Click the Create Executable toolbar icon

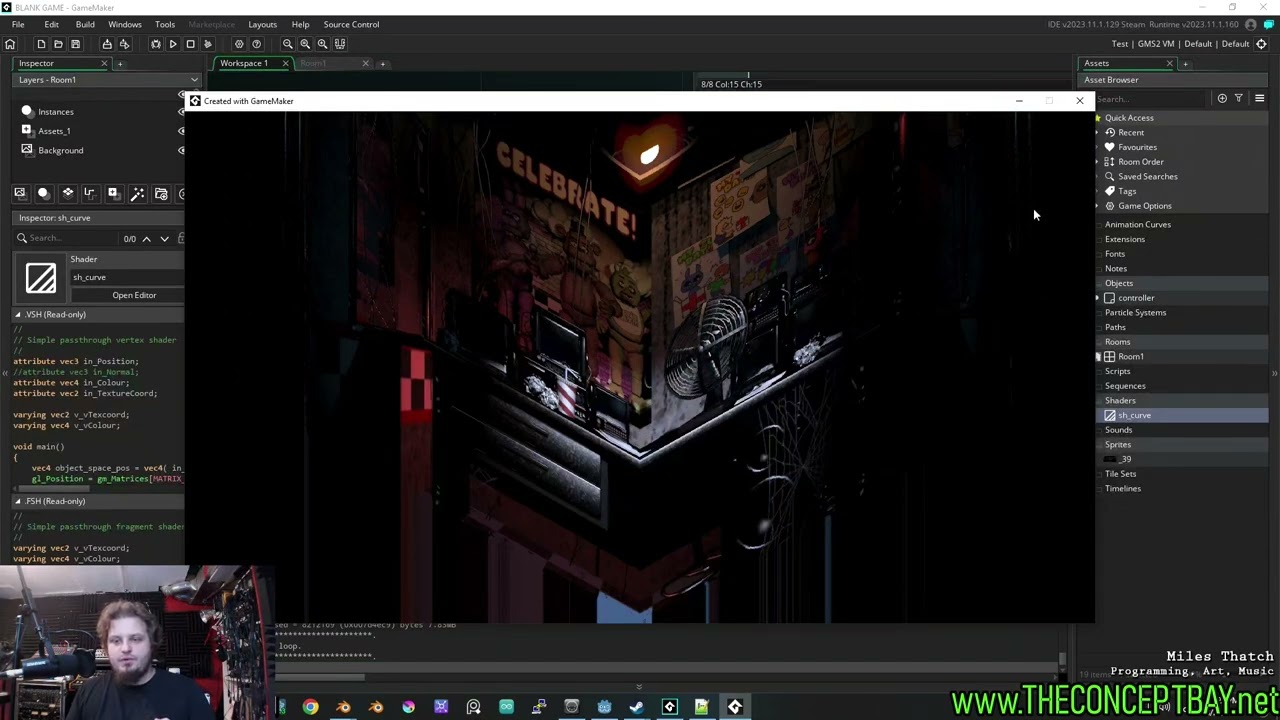(107, 44)
